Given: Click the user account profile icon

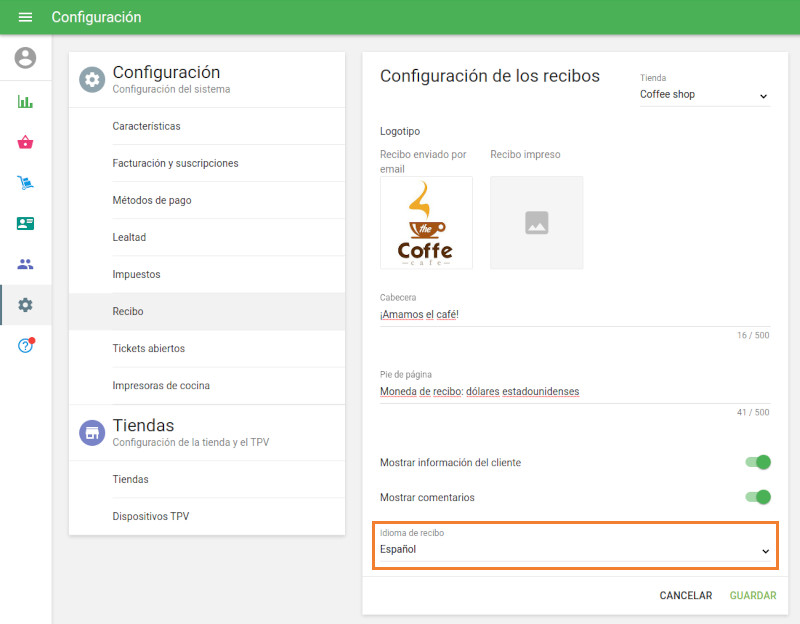Looking at the screenshot, I should [x=25, y=58].
